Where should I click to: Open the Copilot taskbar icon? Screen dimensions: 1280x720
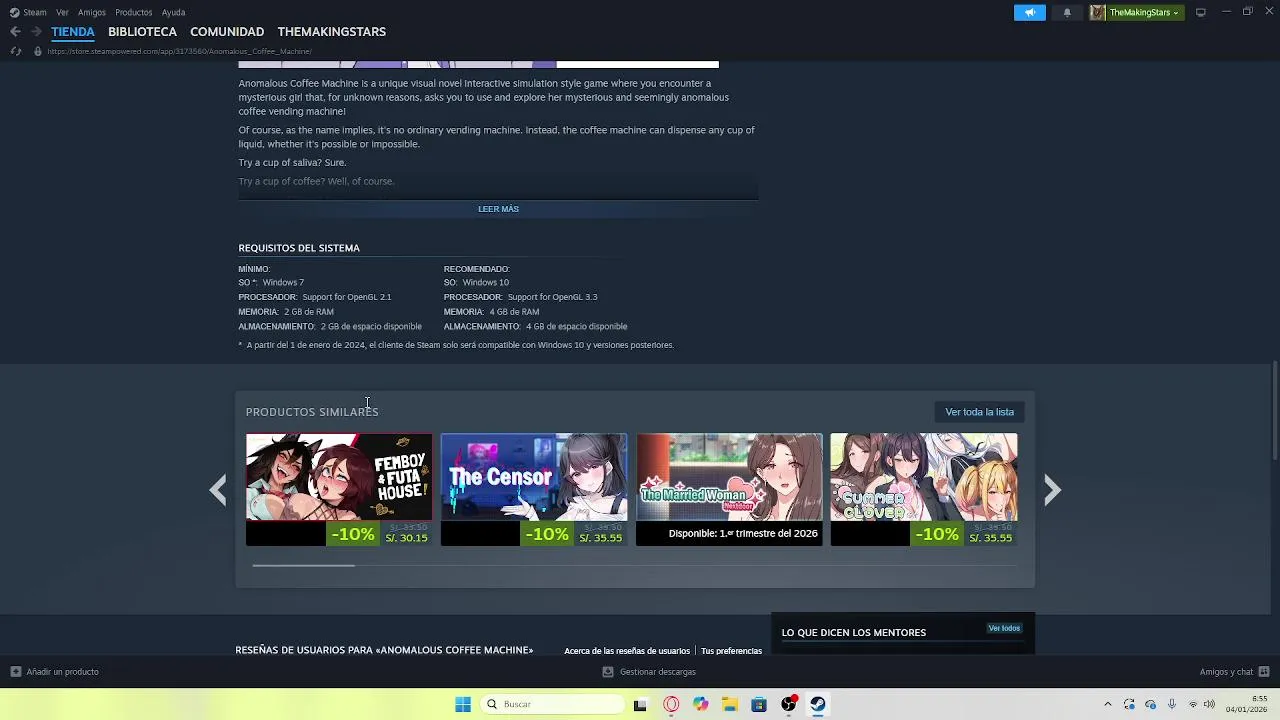pyautogui.click(x=700, y=704)
